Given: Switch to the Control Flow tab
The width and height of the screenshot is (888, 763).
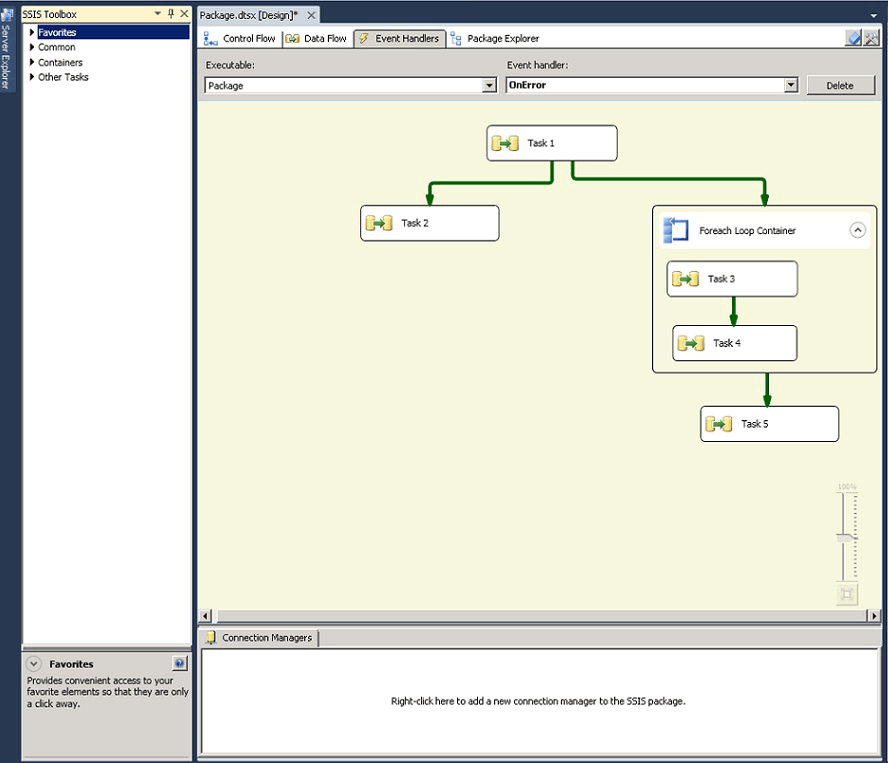Looking at the screenshot, I should pos(239,38).
